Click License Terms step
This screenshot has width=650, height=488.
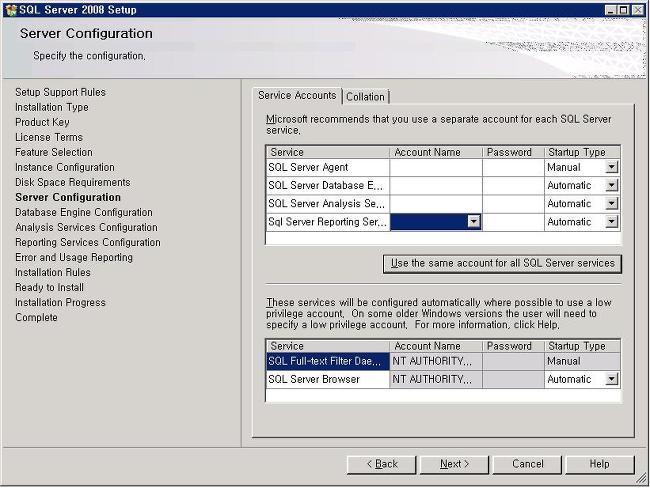49,137
